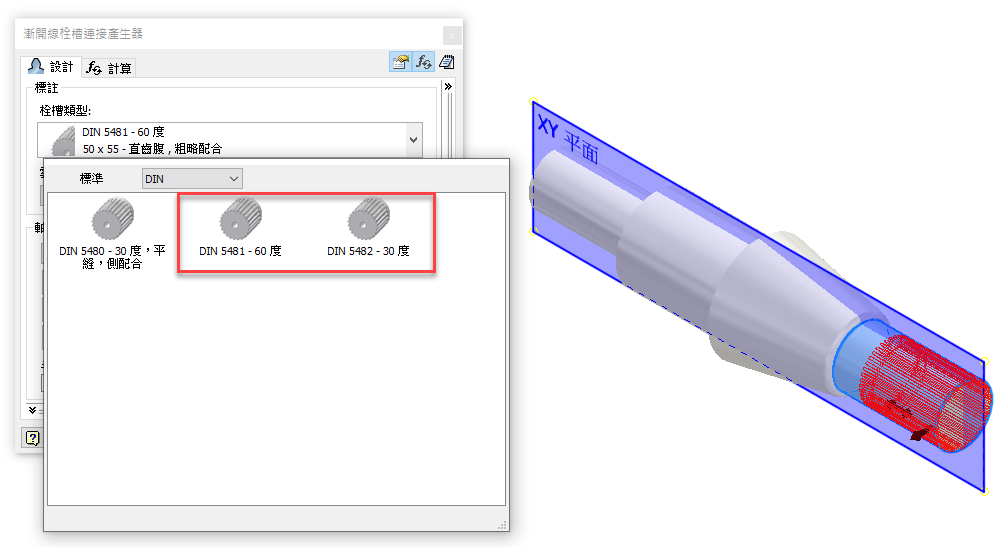Click the File Naming icon in dialog toolbar
The width and height of the screenshot is (1003, 547).
click(x=400, y=62)
